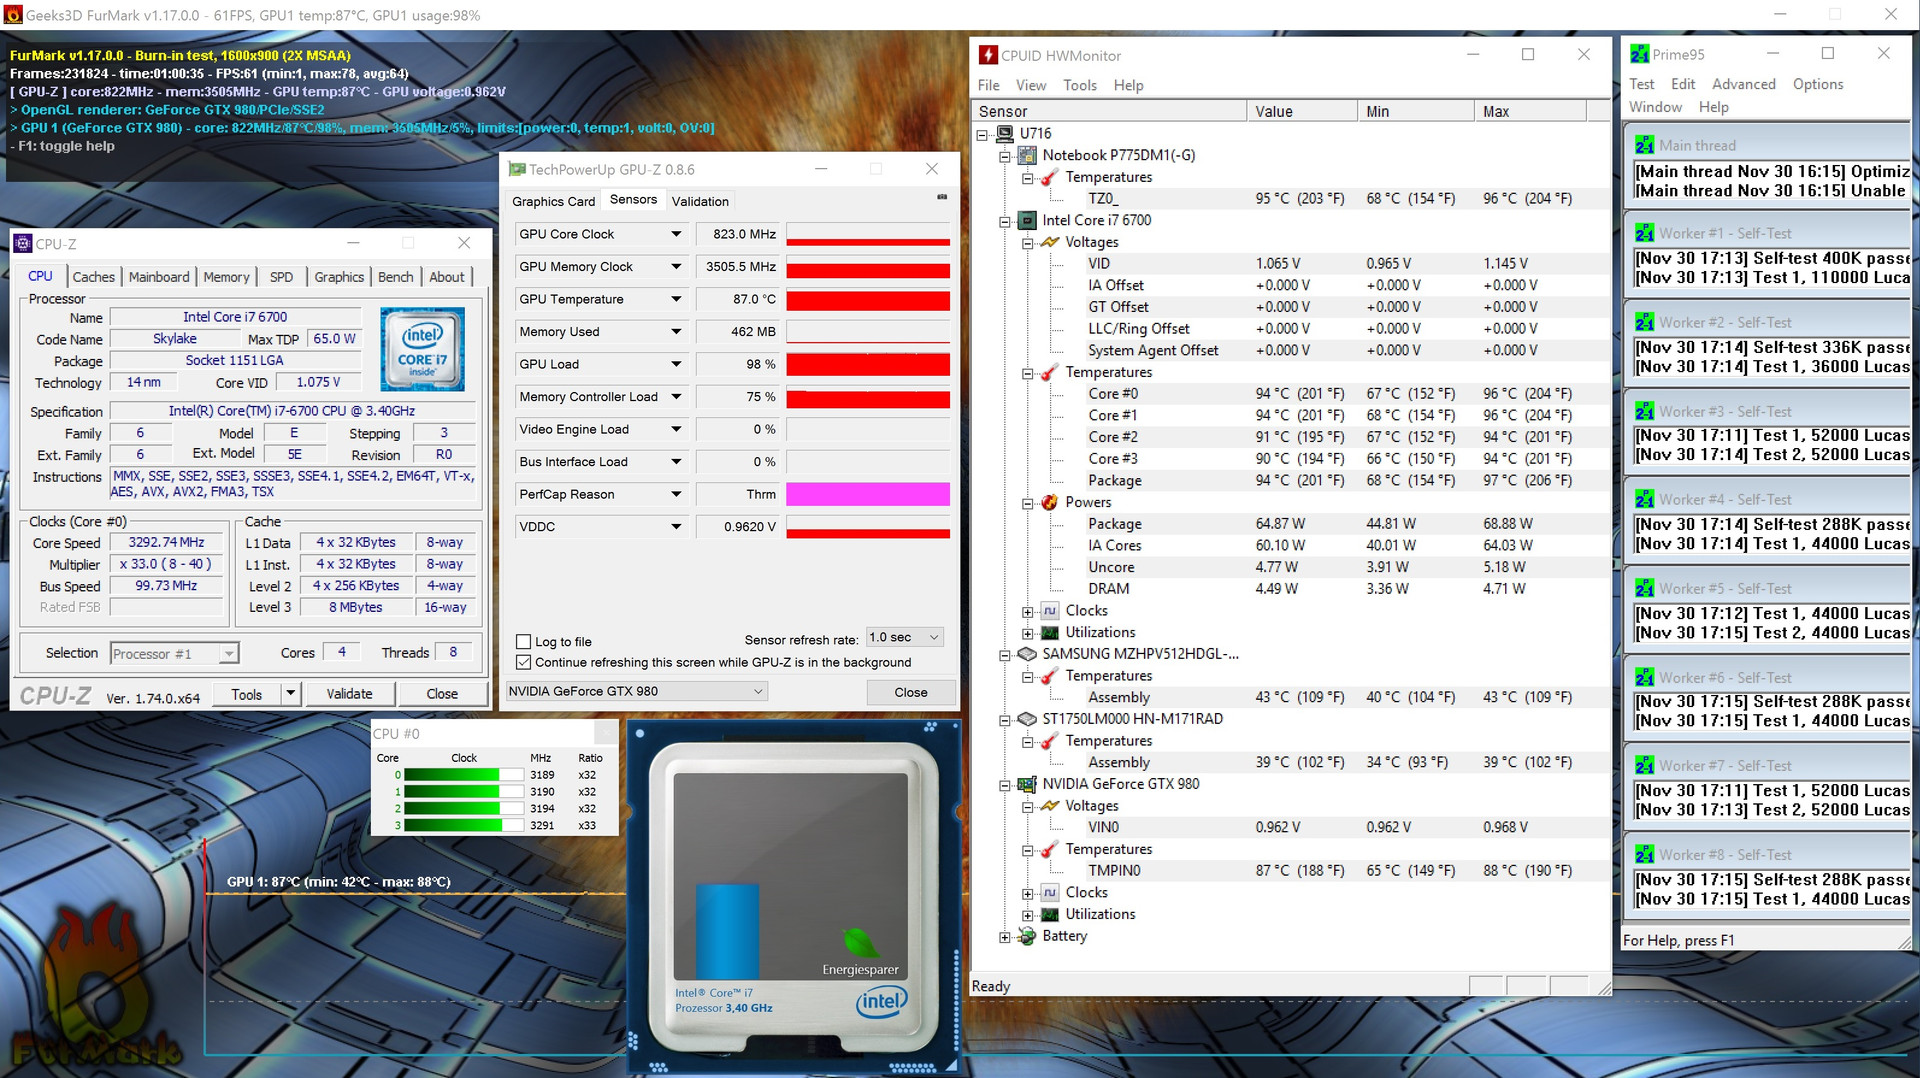
Task: Expand the Battery node in HWMonitor
Action: pos(1005,937)
